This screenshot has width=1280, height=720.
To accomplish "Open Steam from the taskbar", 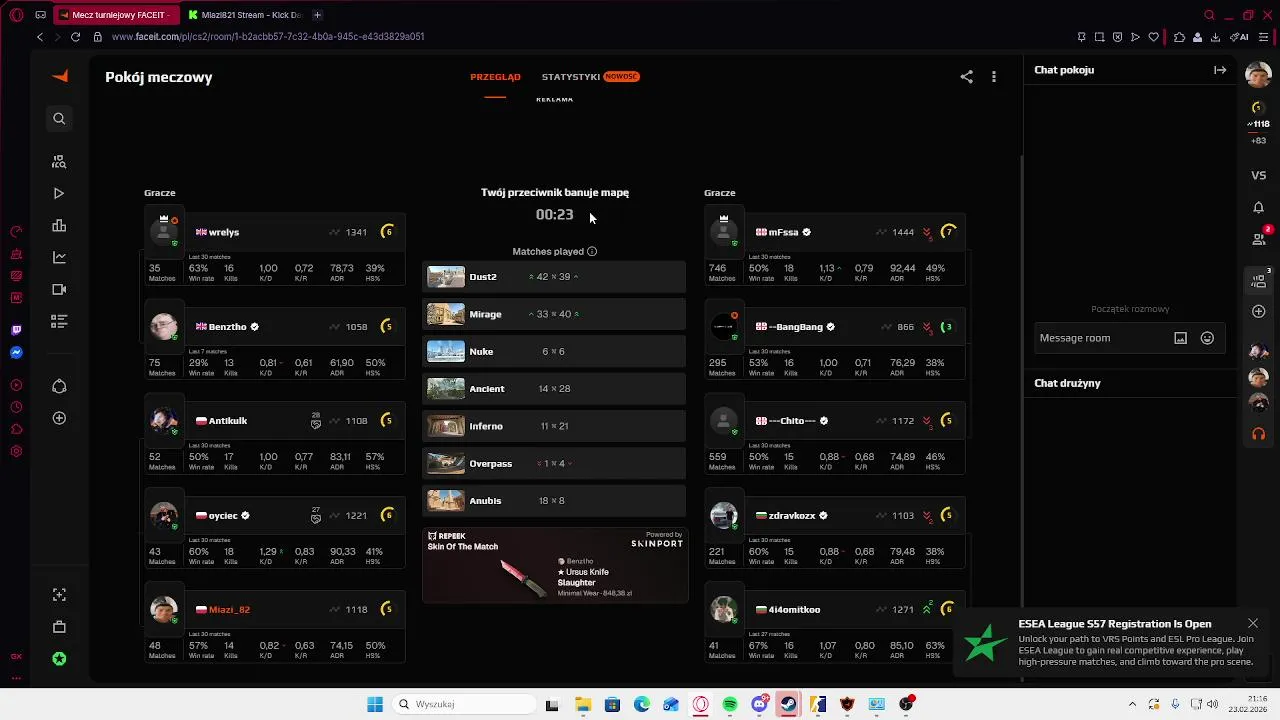I will tap(789, 705).
